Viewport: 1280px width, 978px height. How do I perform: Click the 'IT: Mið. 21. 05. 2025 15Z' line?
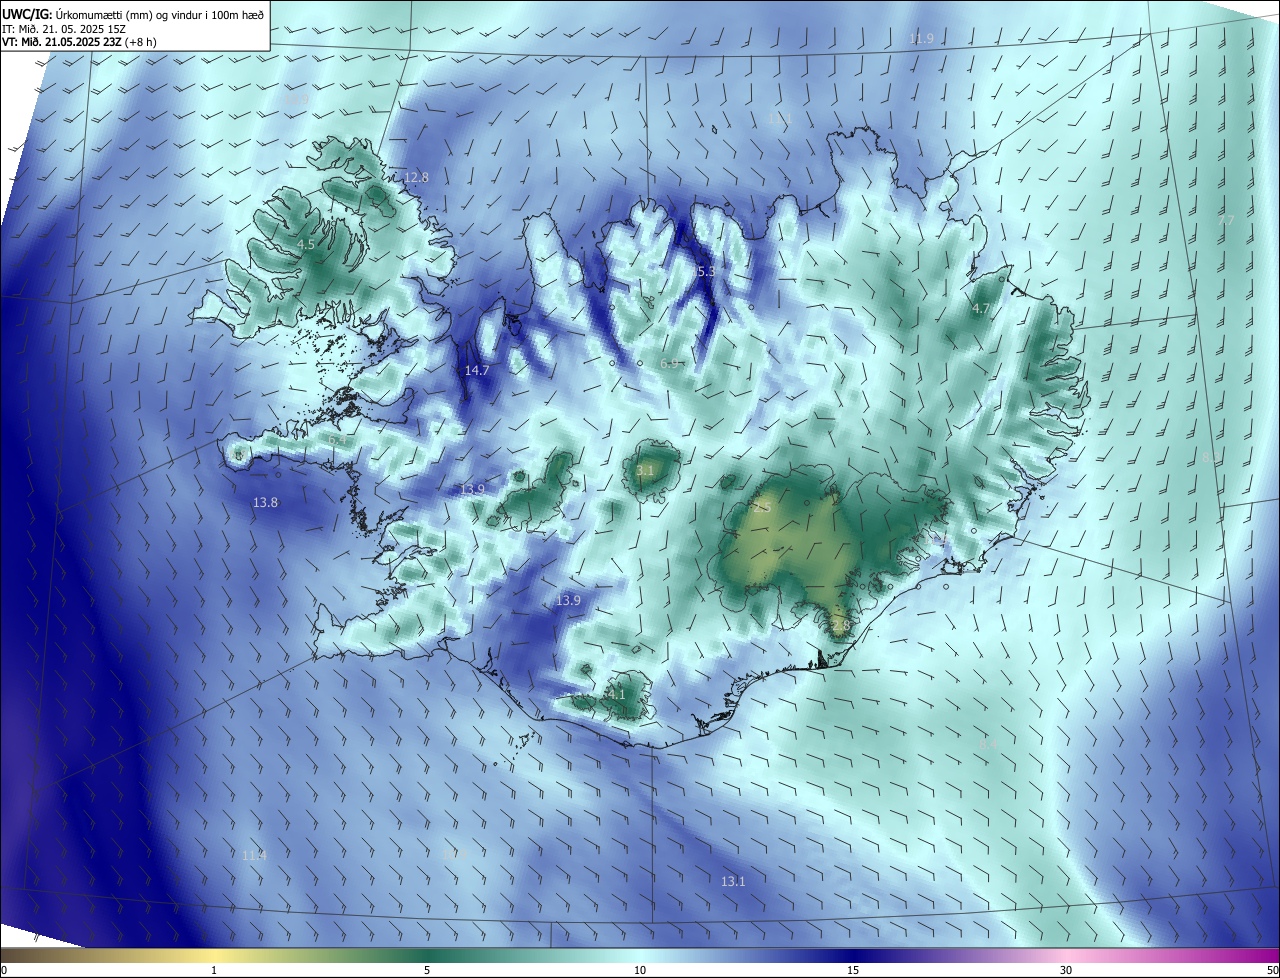(x=63, y=28)
